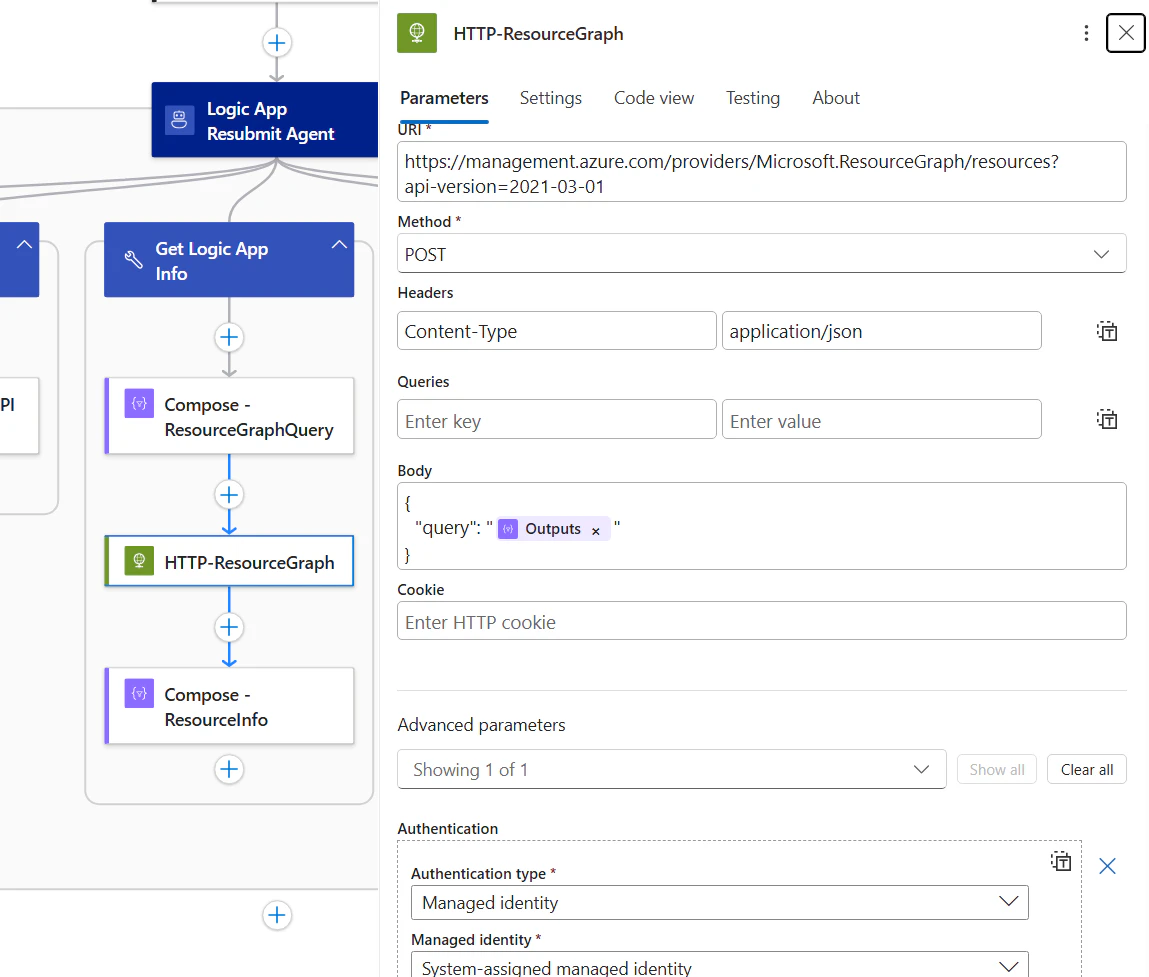Add step at bottom of canvas

276,915
